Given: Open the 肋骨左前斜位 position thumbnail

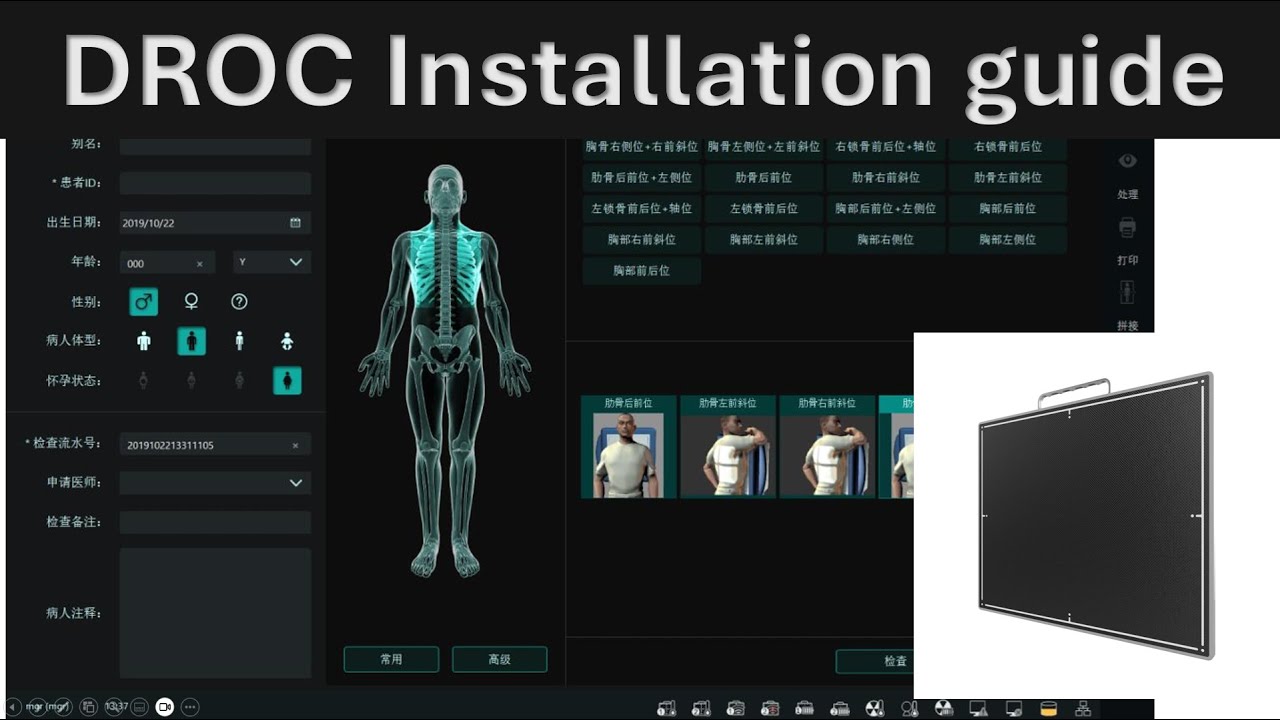Looking at the screenshot, I should click(x=728, y=447).
